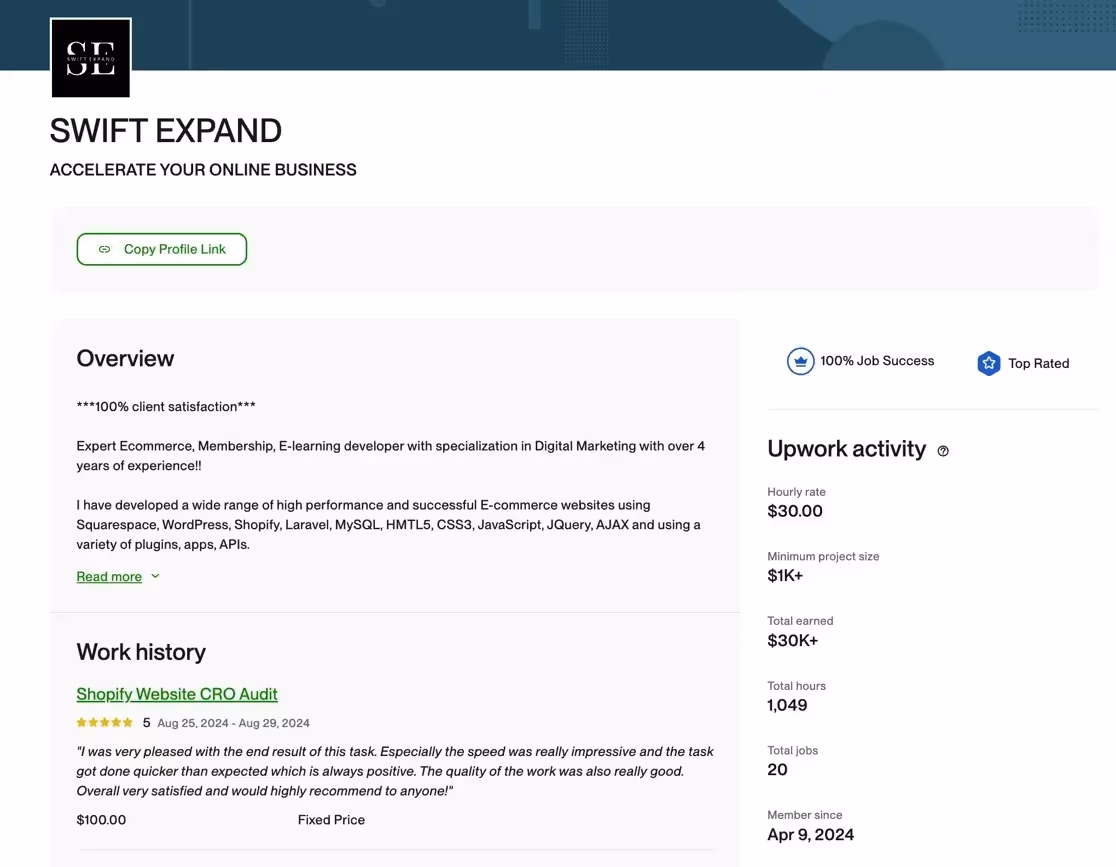Click the Apr 9, 2024 member since date
1116x867 pixels.
click(x=811, y=835)
